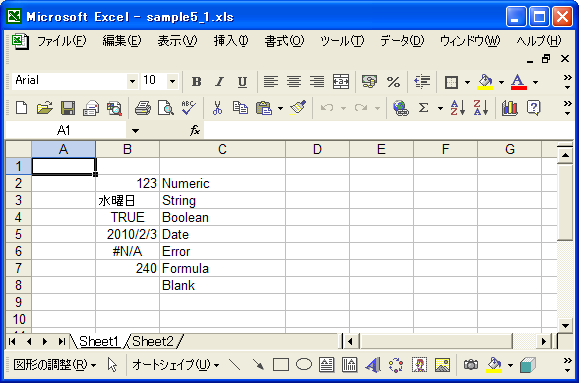Decrease cell indent

[x=422, y=82]
